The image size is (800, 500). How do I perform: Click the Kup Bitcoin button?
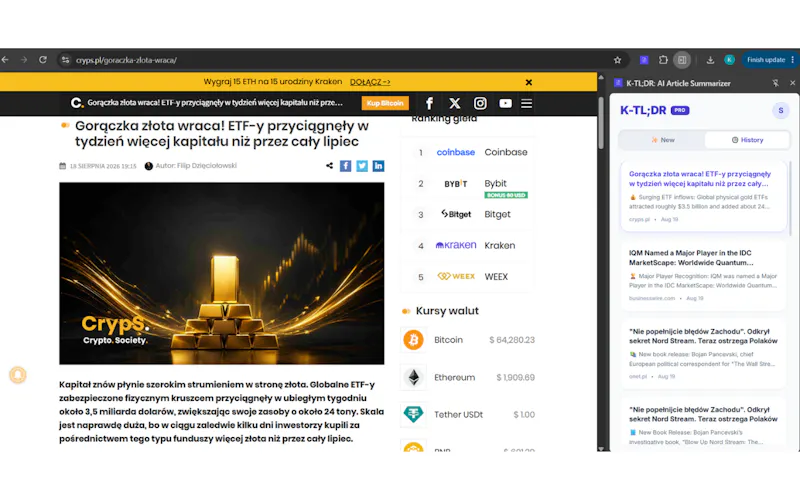(385, 103)
